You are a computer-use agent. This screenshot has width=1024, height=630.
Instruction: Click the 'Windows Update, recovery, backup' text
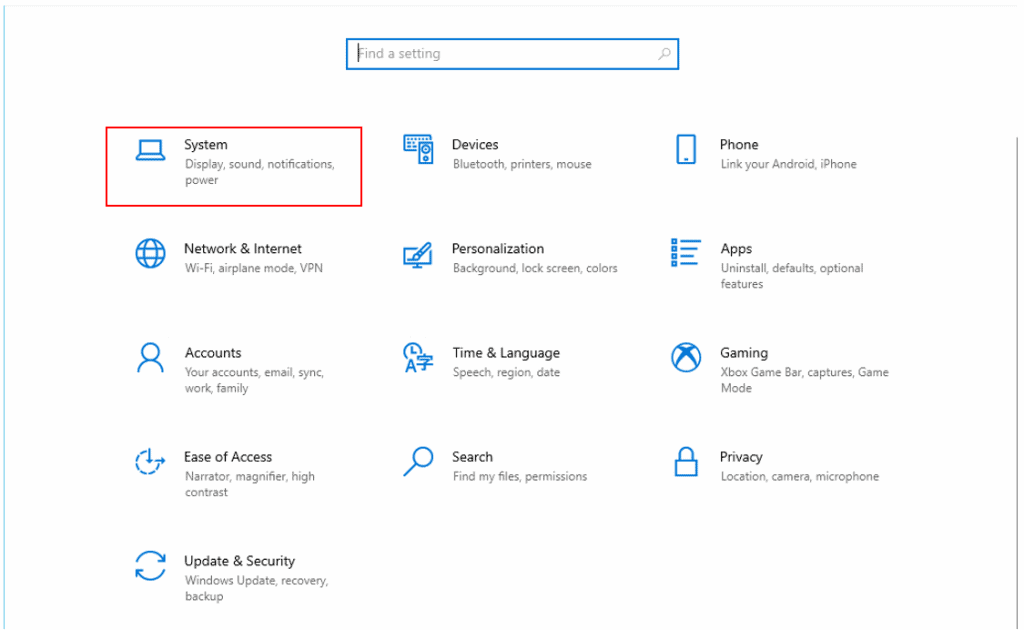pyautogui.click(x=256, y=588)
